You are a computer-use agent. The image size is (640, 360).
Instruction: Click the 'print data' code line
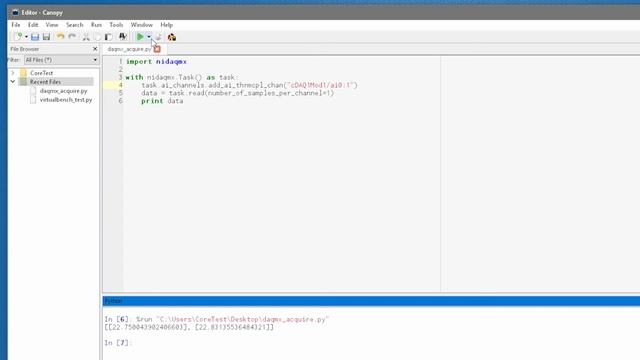(162, 101)
